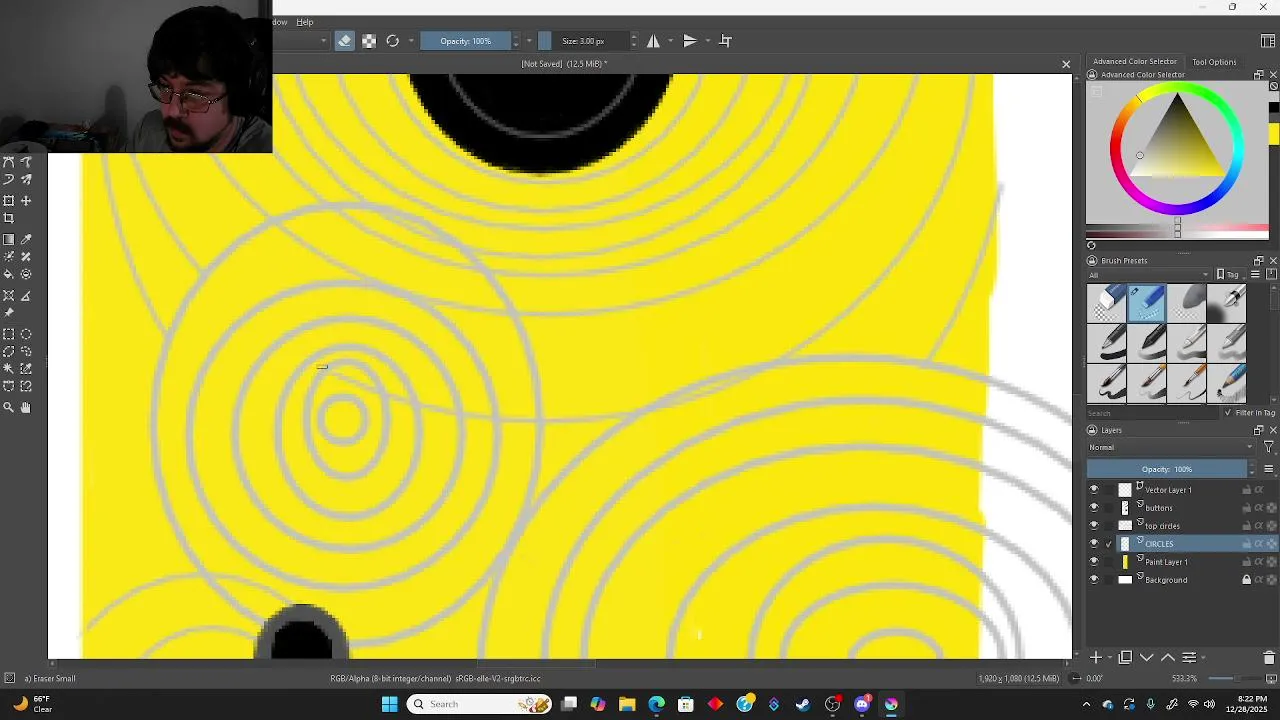Screen dimensions: 1280x720
Task: Toggle preserve alpha checkerboard button
Action: (369, 41)
